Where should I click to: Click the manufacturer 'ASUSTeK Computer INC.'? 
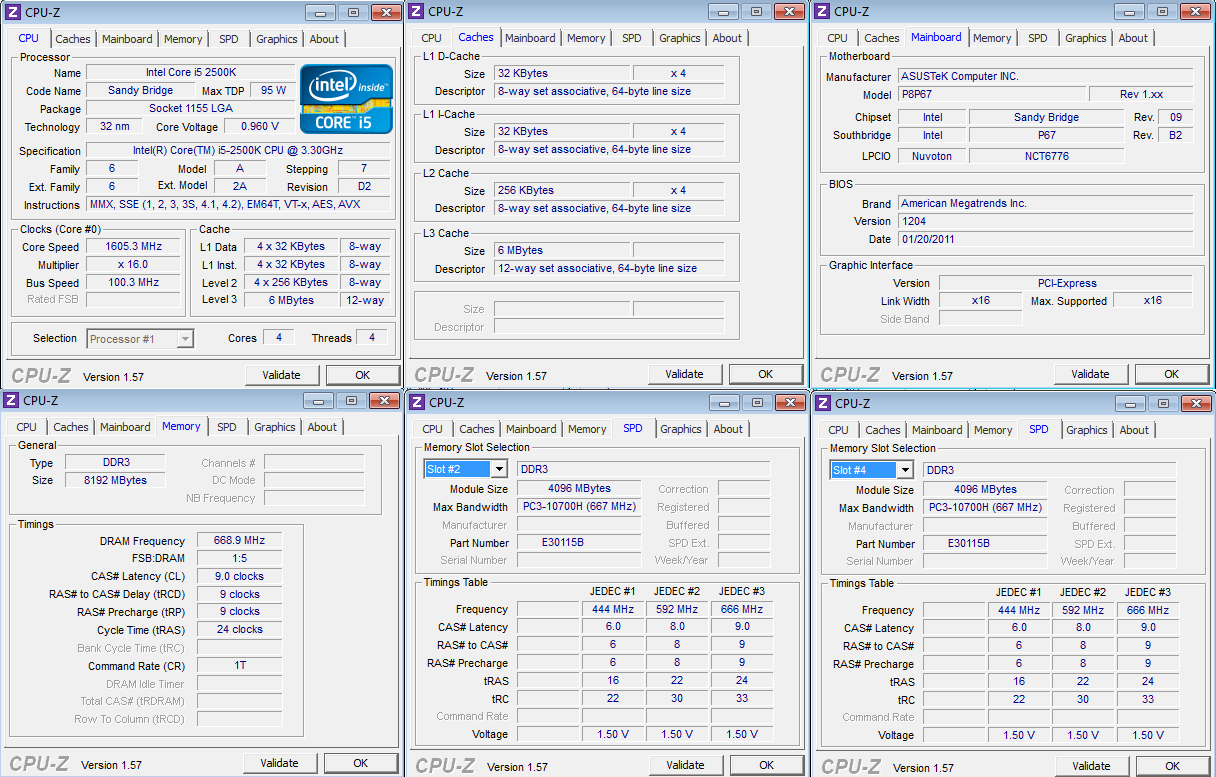click(1045, 77)
